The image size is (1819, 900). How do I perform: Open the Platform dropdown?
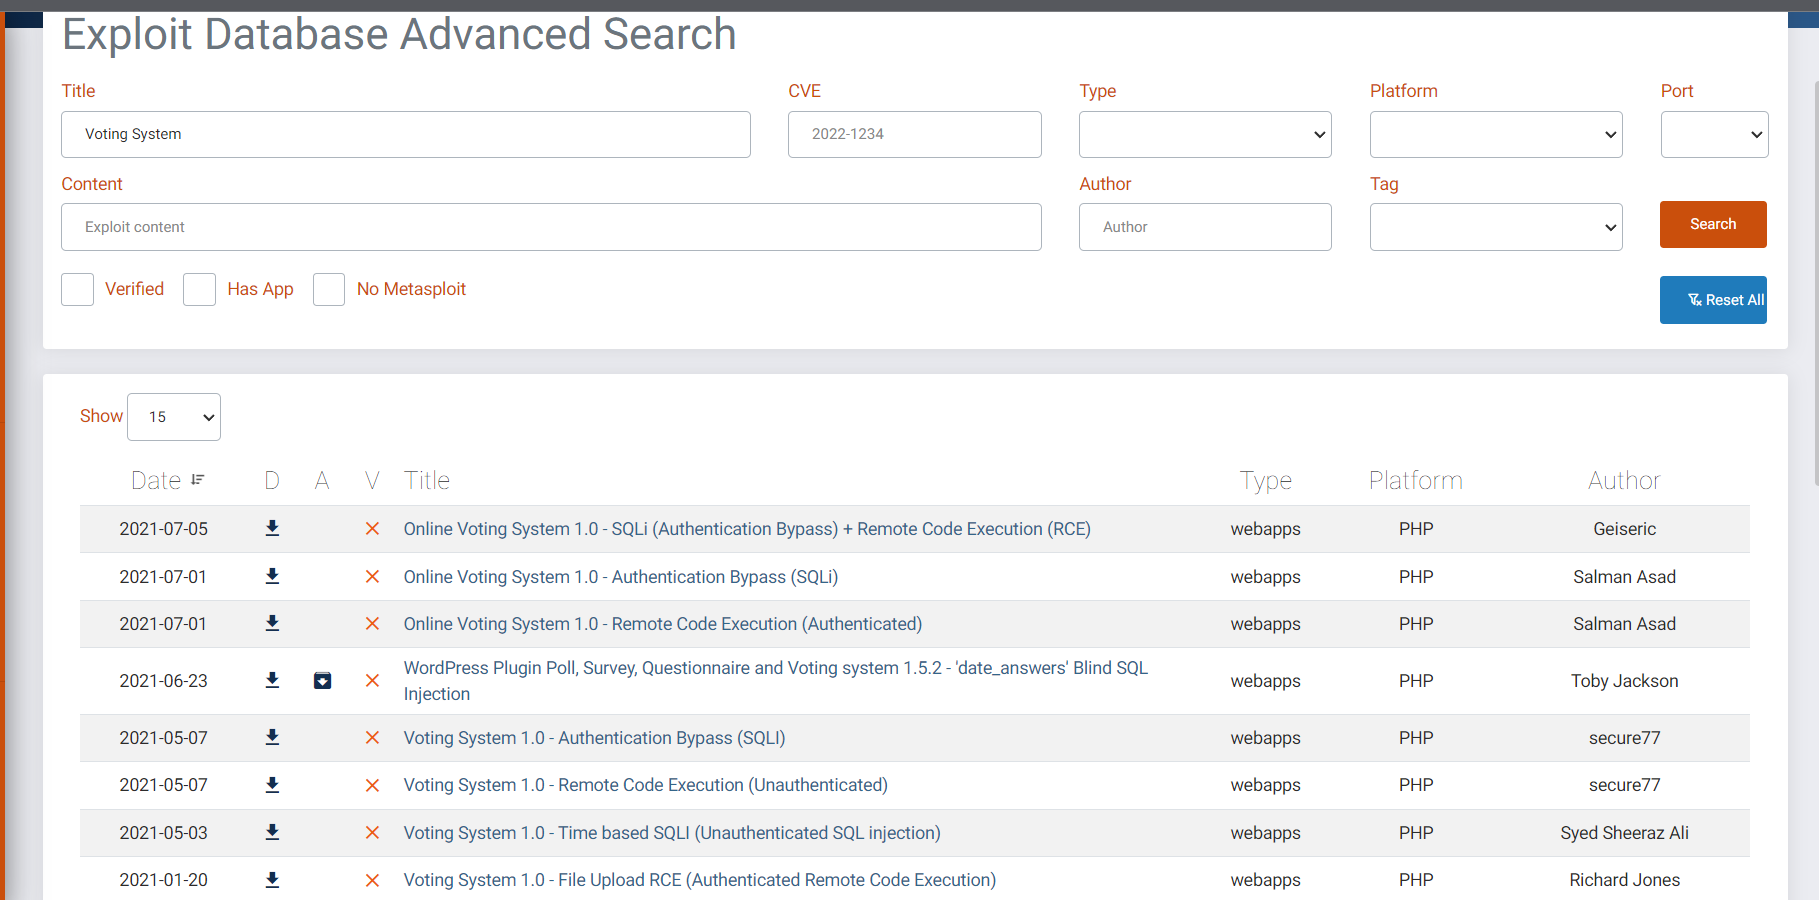pyautogui.click(x=1496, y=134)
